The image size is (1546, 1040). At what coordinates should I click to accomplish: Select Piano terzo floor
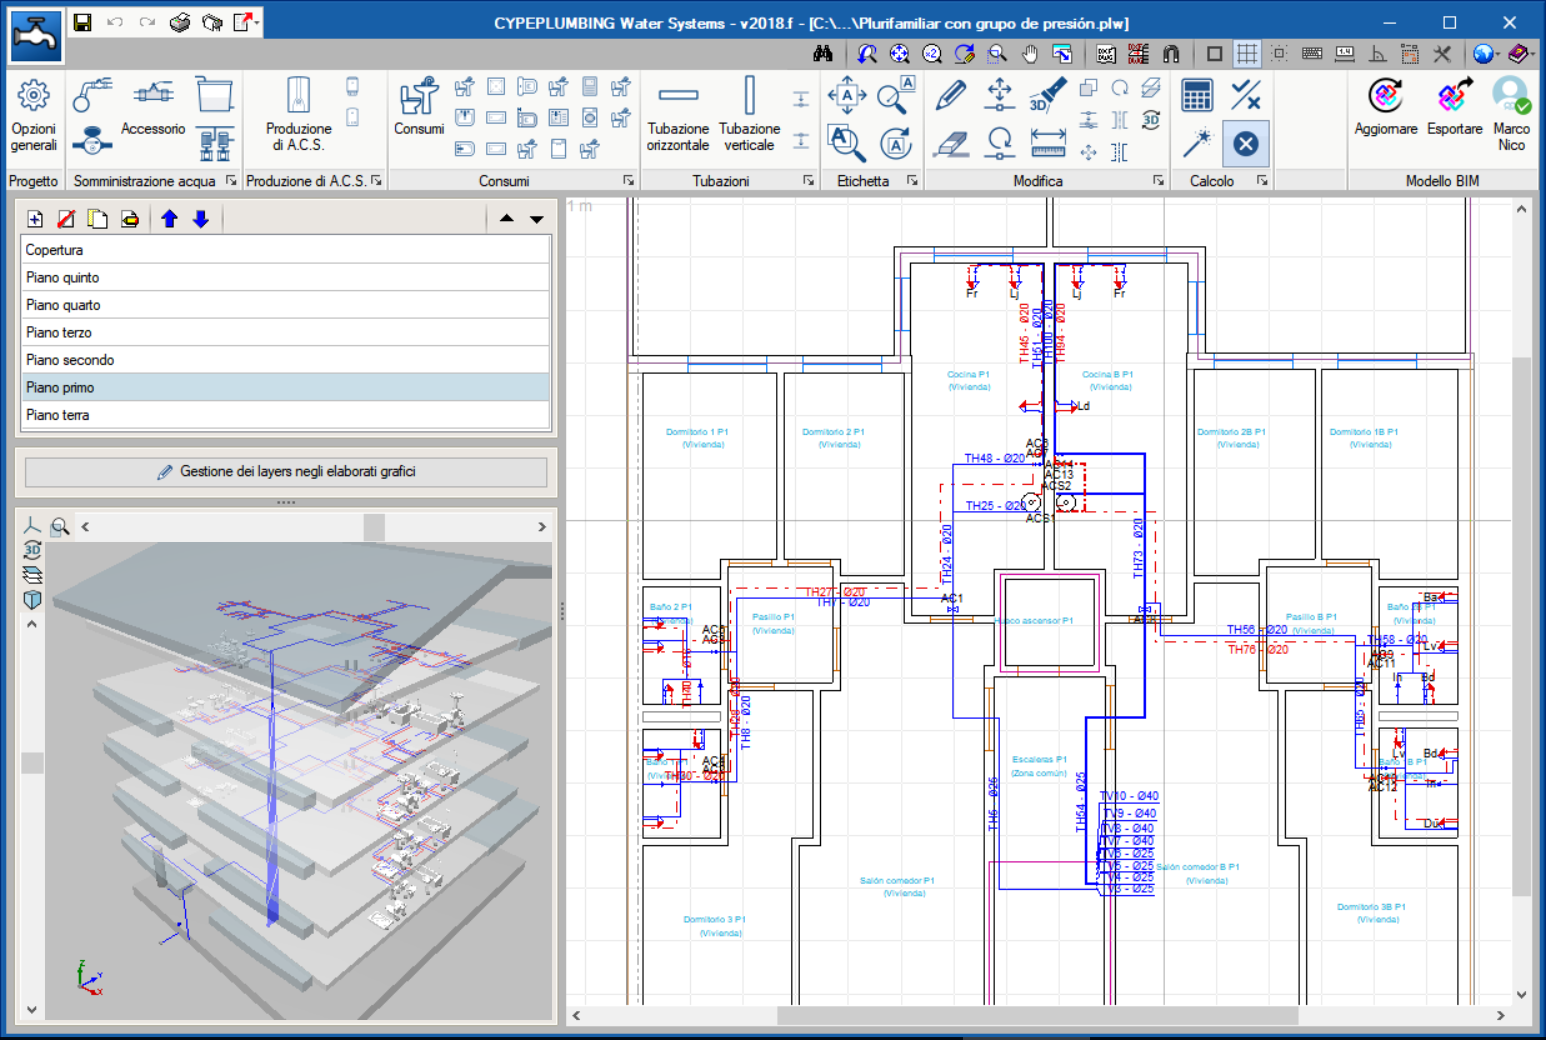point(286,332)
